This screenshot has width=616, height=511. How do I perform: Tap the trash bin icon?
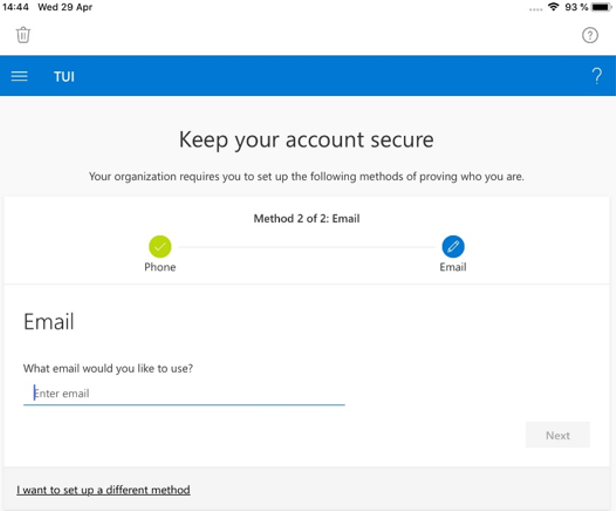coord(23,35)
